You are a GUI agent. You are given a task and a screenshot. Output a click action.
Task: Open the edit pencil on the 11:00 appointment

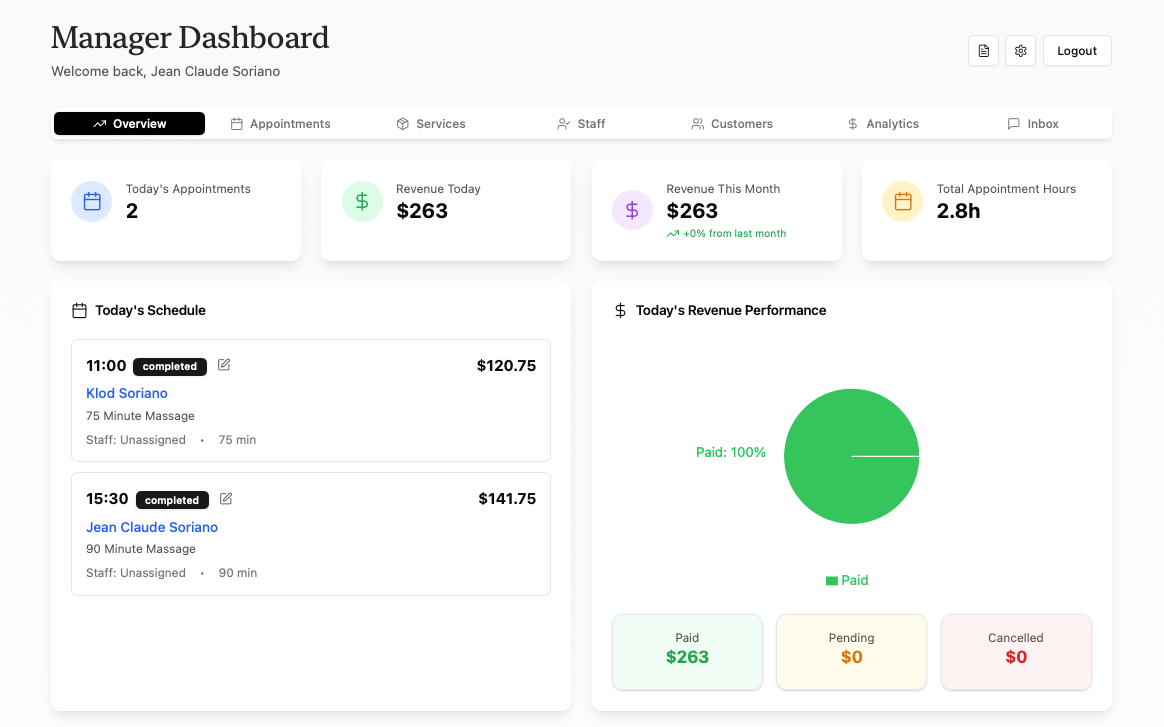(x=223, y=365)
